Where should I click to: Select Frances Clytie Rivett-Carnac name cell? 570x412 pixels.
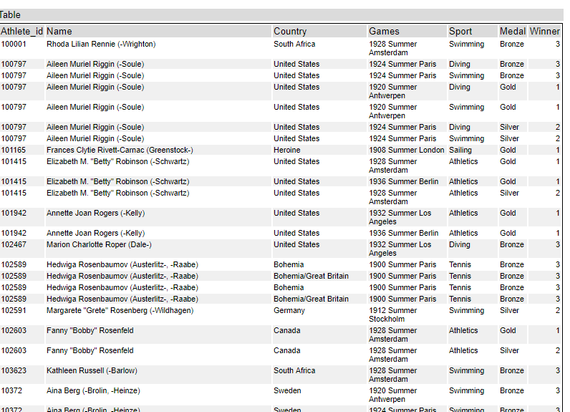coord(158,150)
